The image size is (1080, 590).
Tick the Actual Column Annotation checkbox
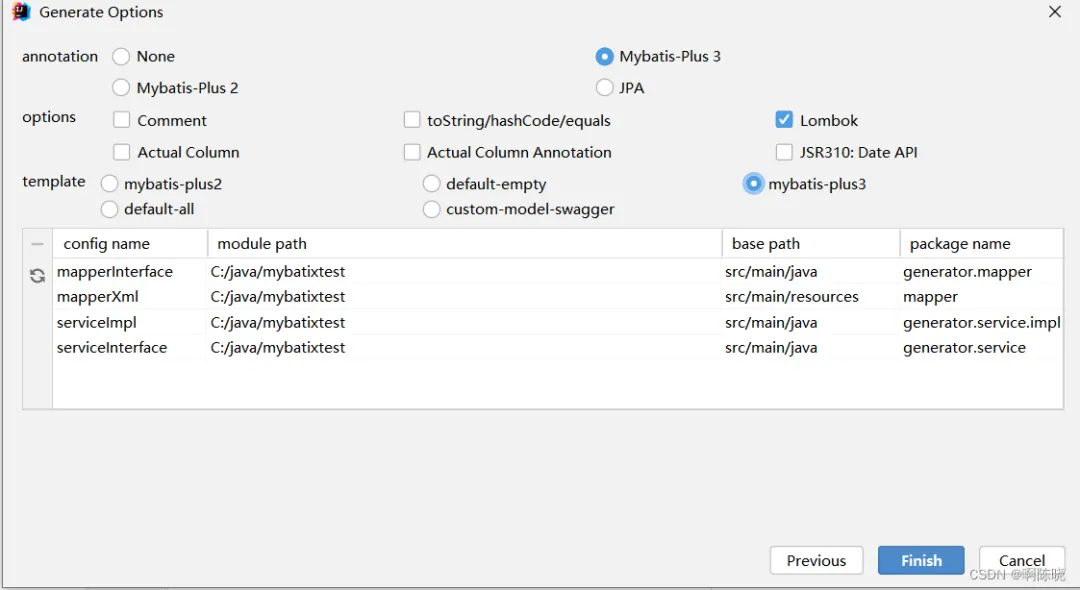pyautogui.click(x=412, y=152)
